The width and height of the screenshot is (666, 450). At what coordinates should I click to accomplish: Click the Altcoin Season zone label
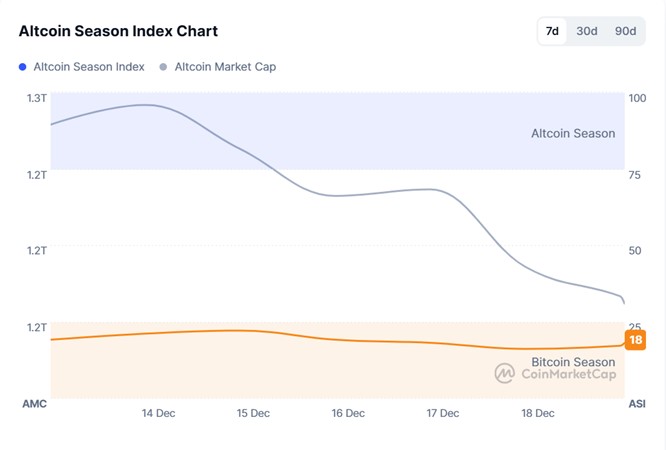click(x=573, y=133)
